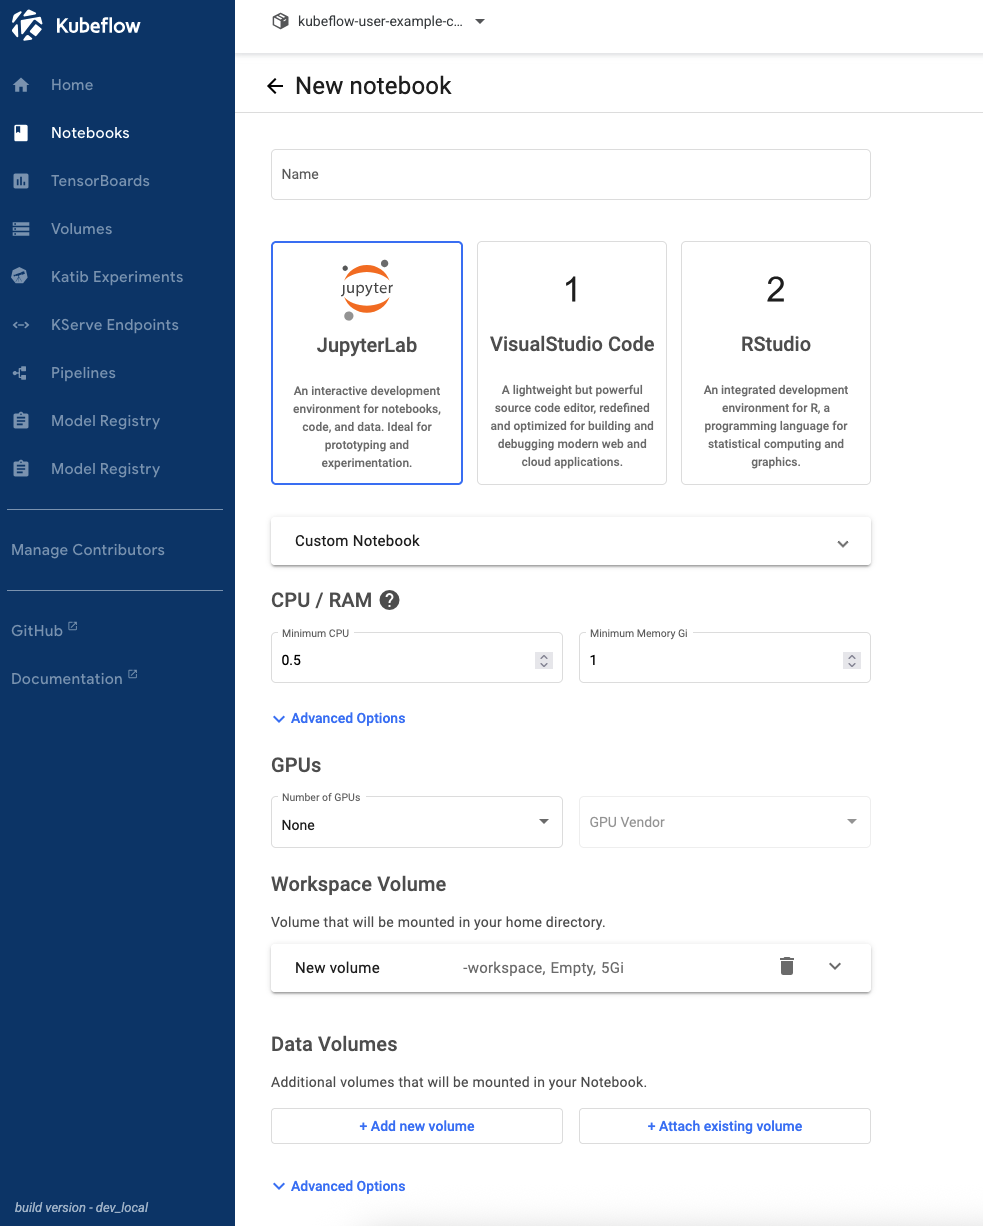Click the TensorBoards sidebar icon
The height and width of the screenshot is (1226, 983).
[x=21, y=181]
